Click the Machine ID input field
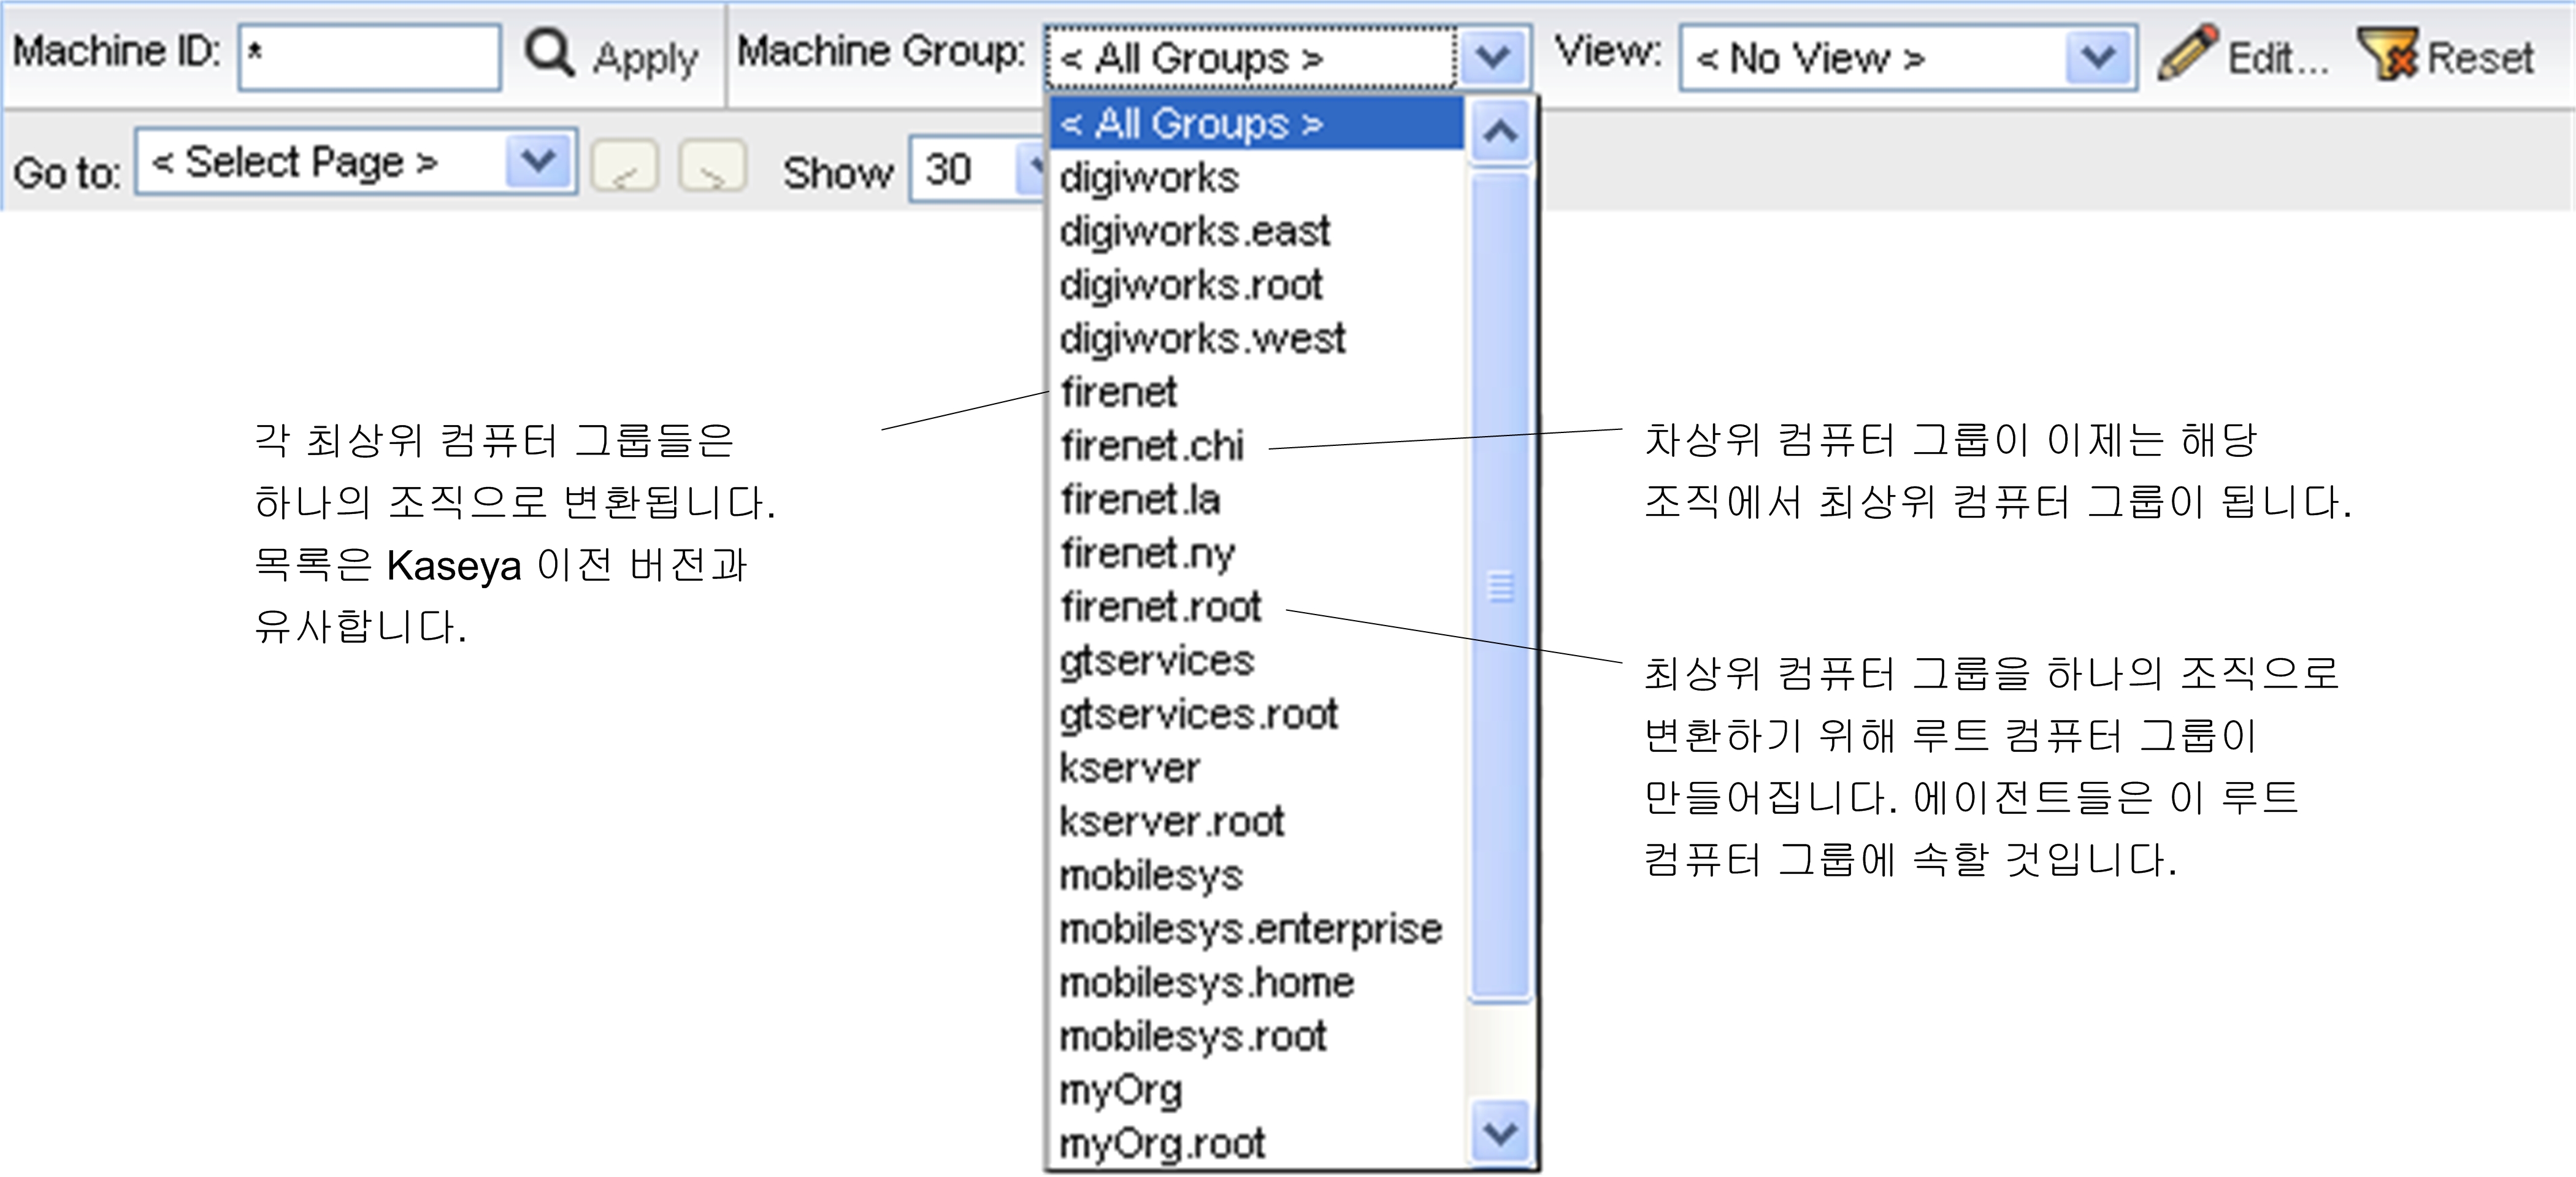This screenshot has width=2576, height=1177. (370, 58)
